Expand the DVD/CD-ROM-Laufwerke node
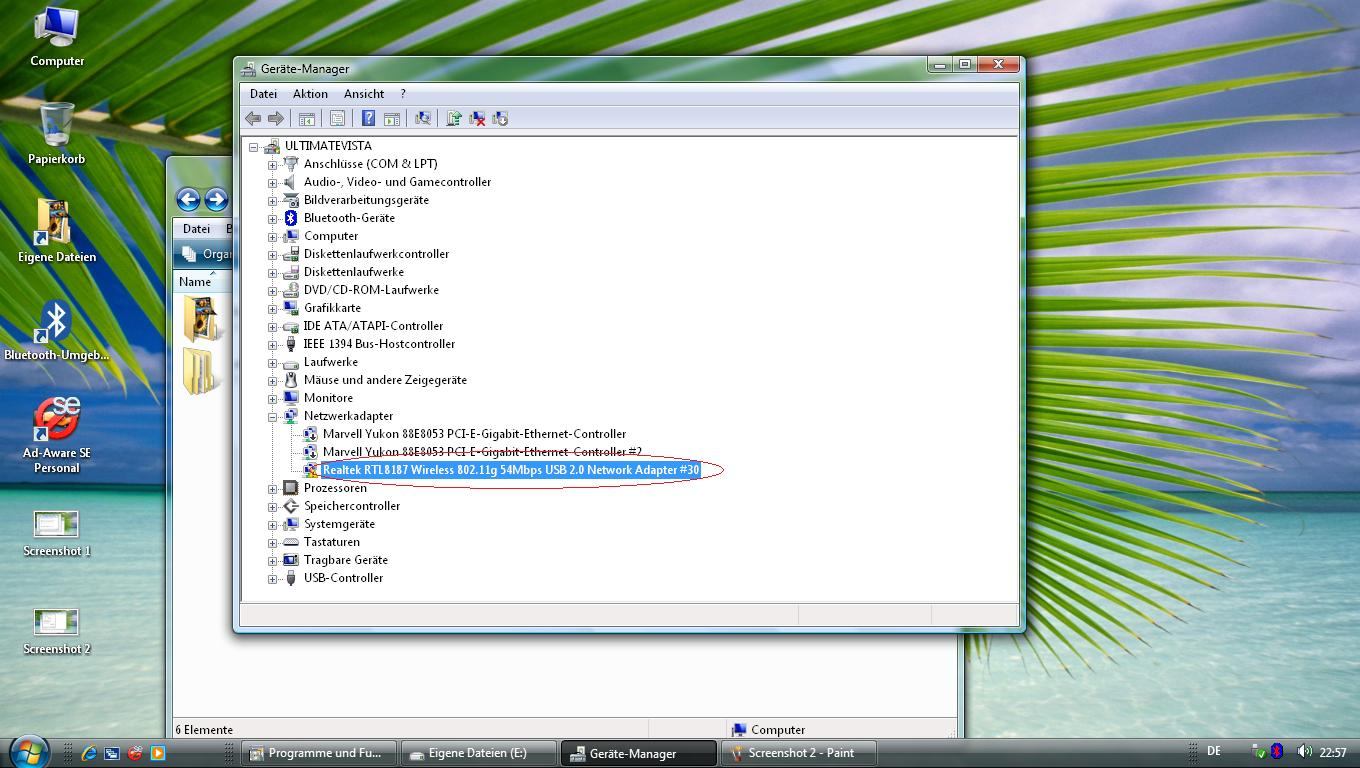1360x768 pixels. point(272,290)
